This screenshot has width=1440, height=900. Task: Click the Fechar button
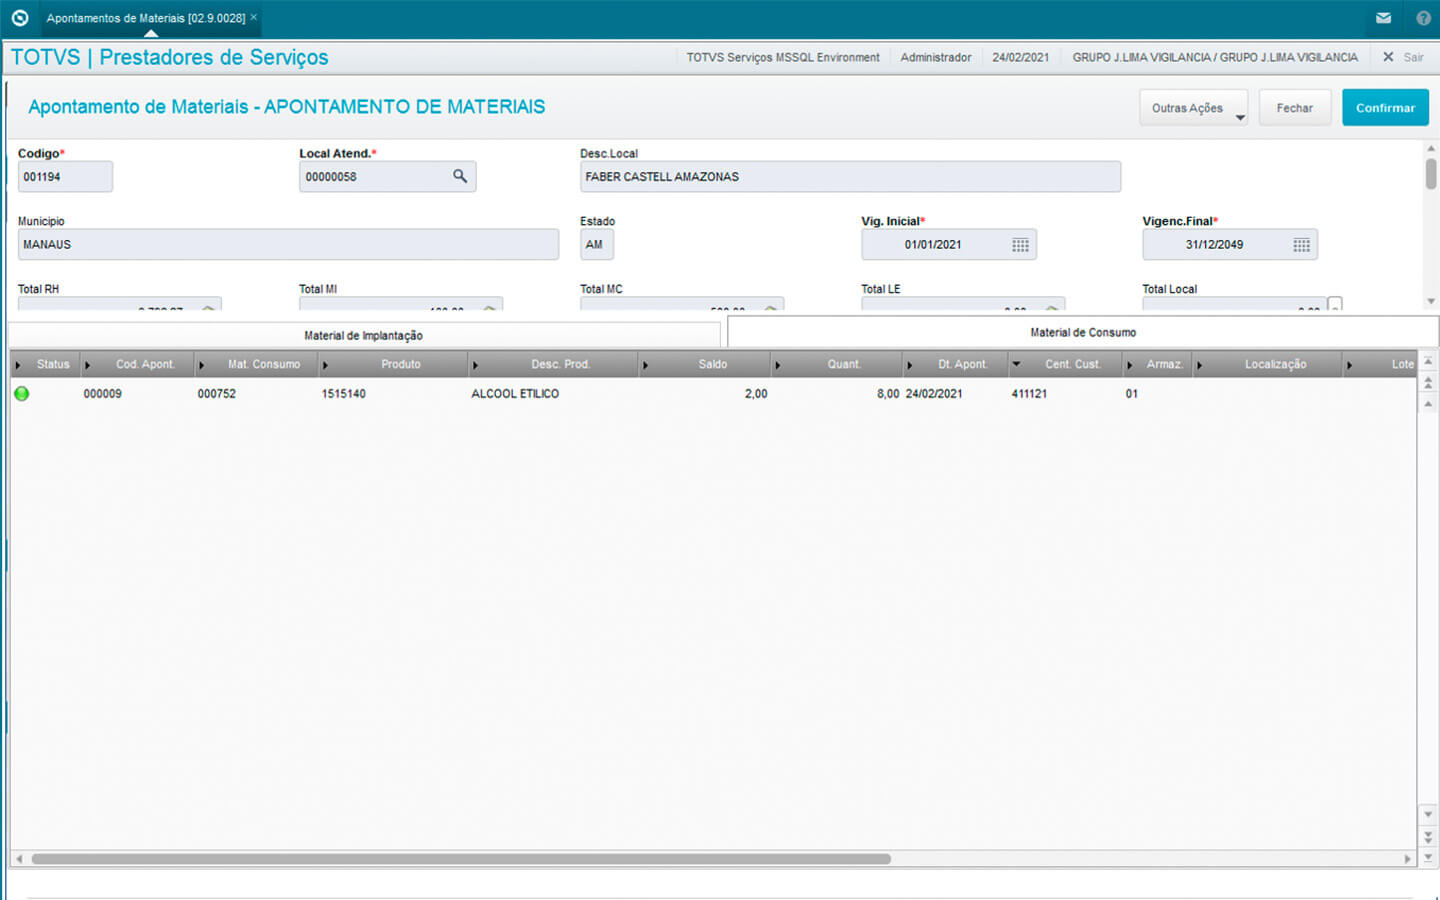pos(1294,108)
